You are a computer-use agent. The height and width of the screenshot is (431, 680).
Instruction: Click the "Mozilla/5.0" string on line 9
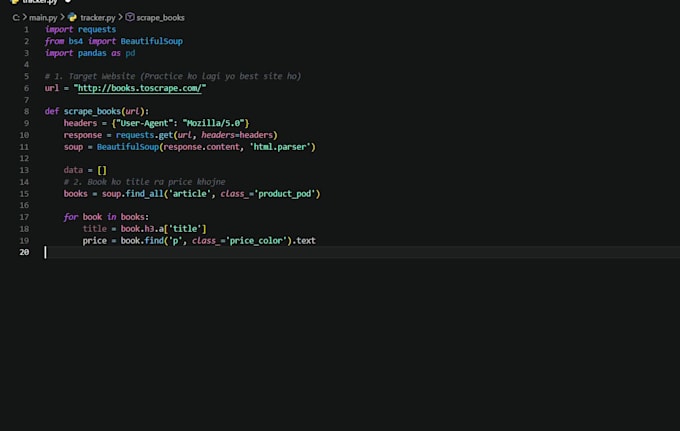click(x=213, y=123)
